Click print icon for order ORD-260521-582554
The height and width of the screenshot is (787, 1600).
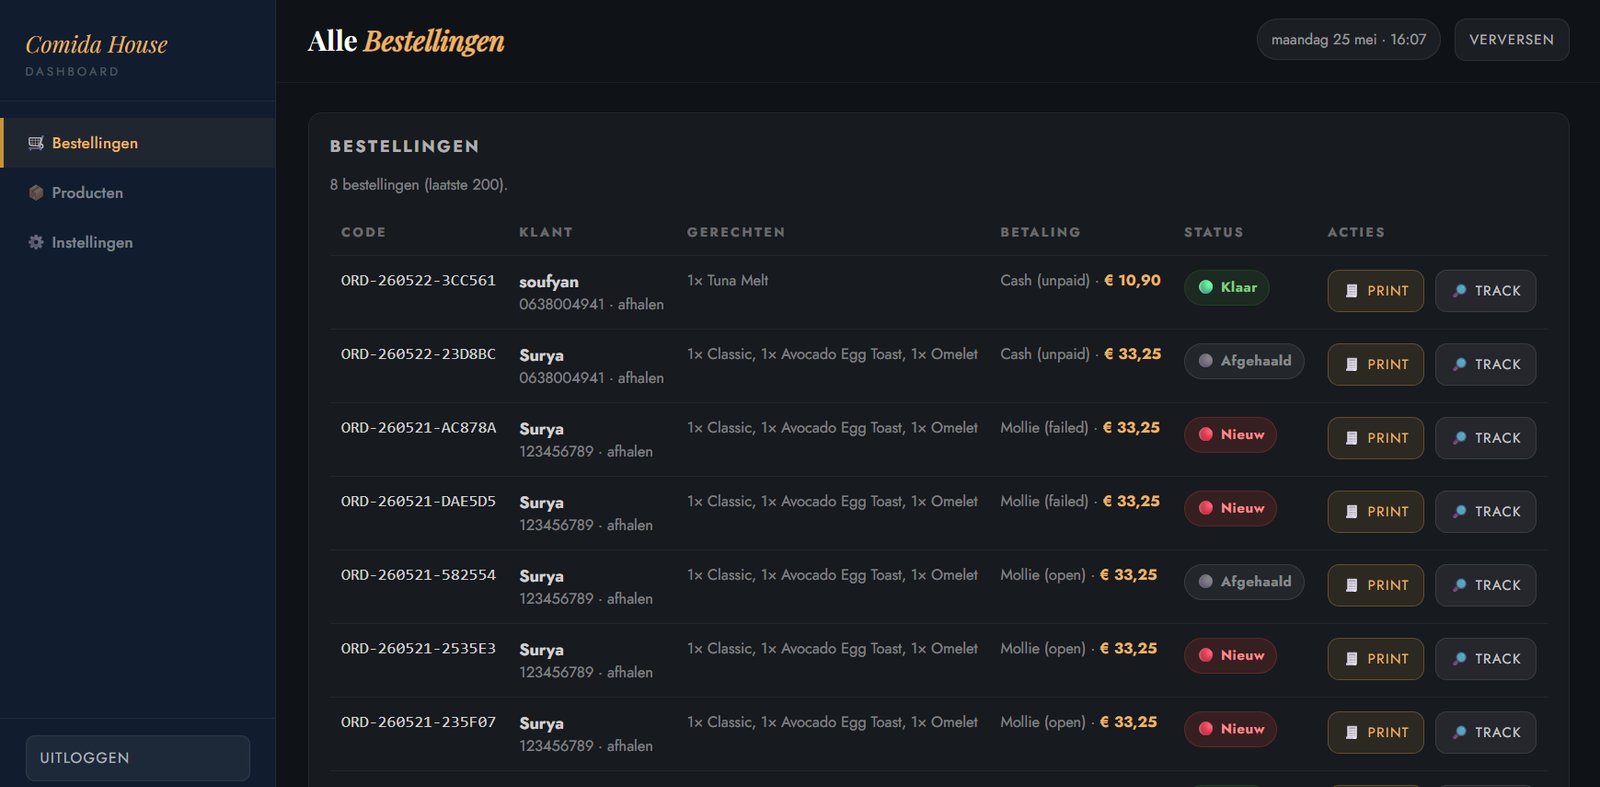1351,585
